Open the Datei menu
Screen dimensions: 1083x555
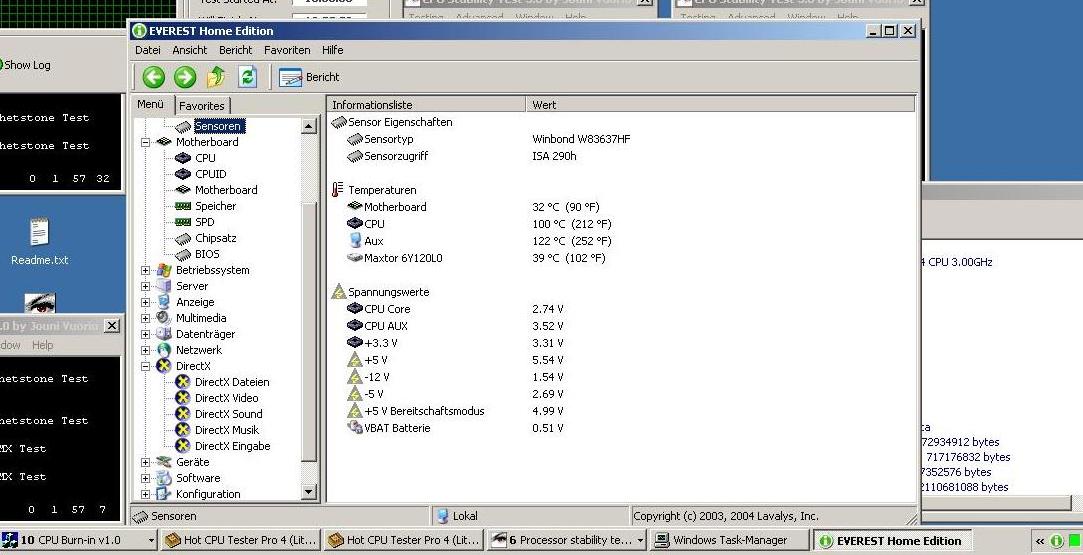[x=148, y=50]
